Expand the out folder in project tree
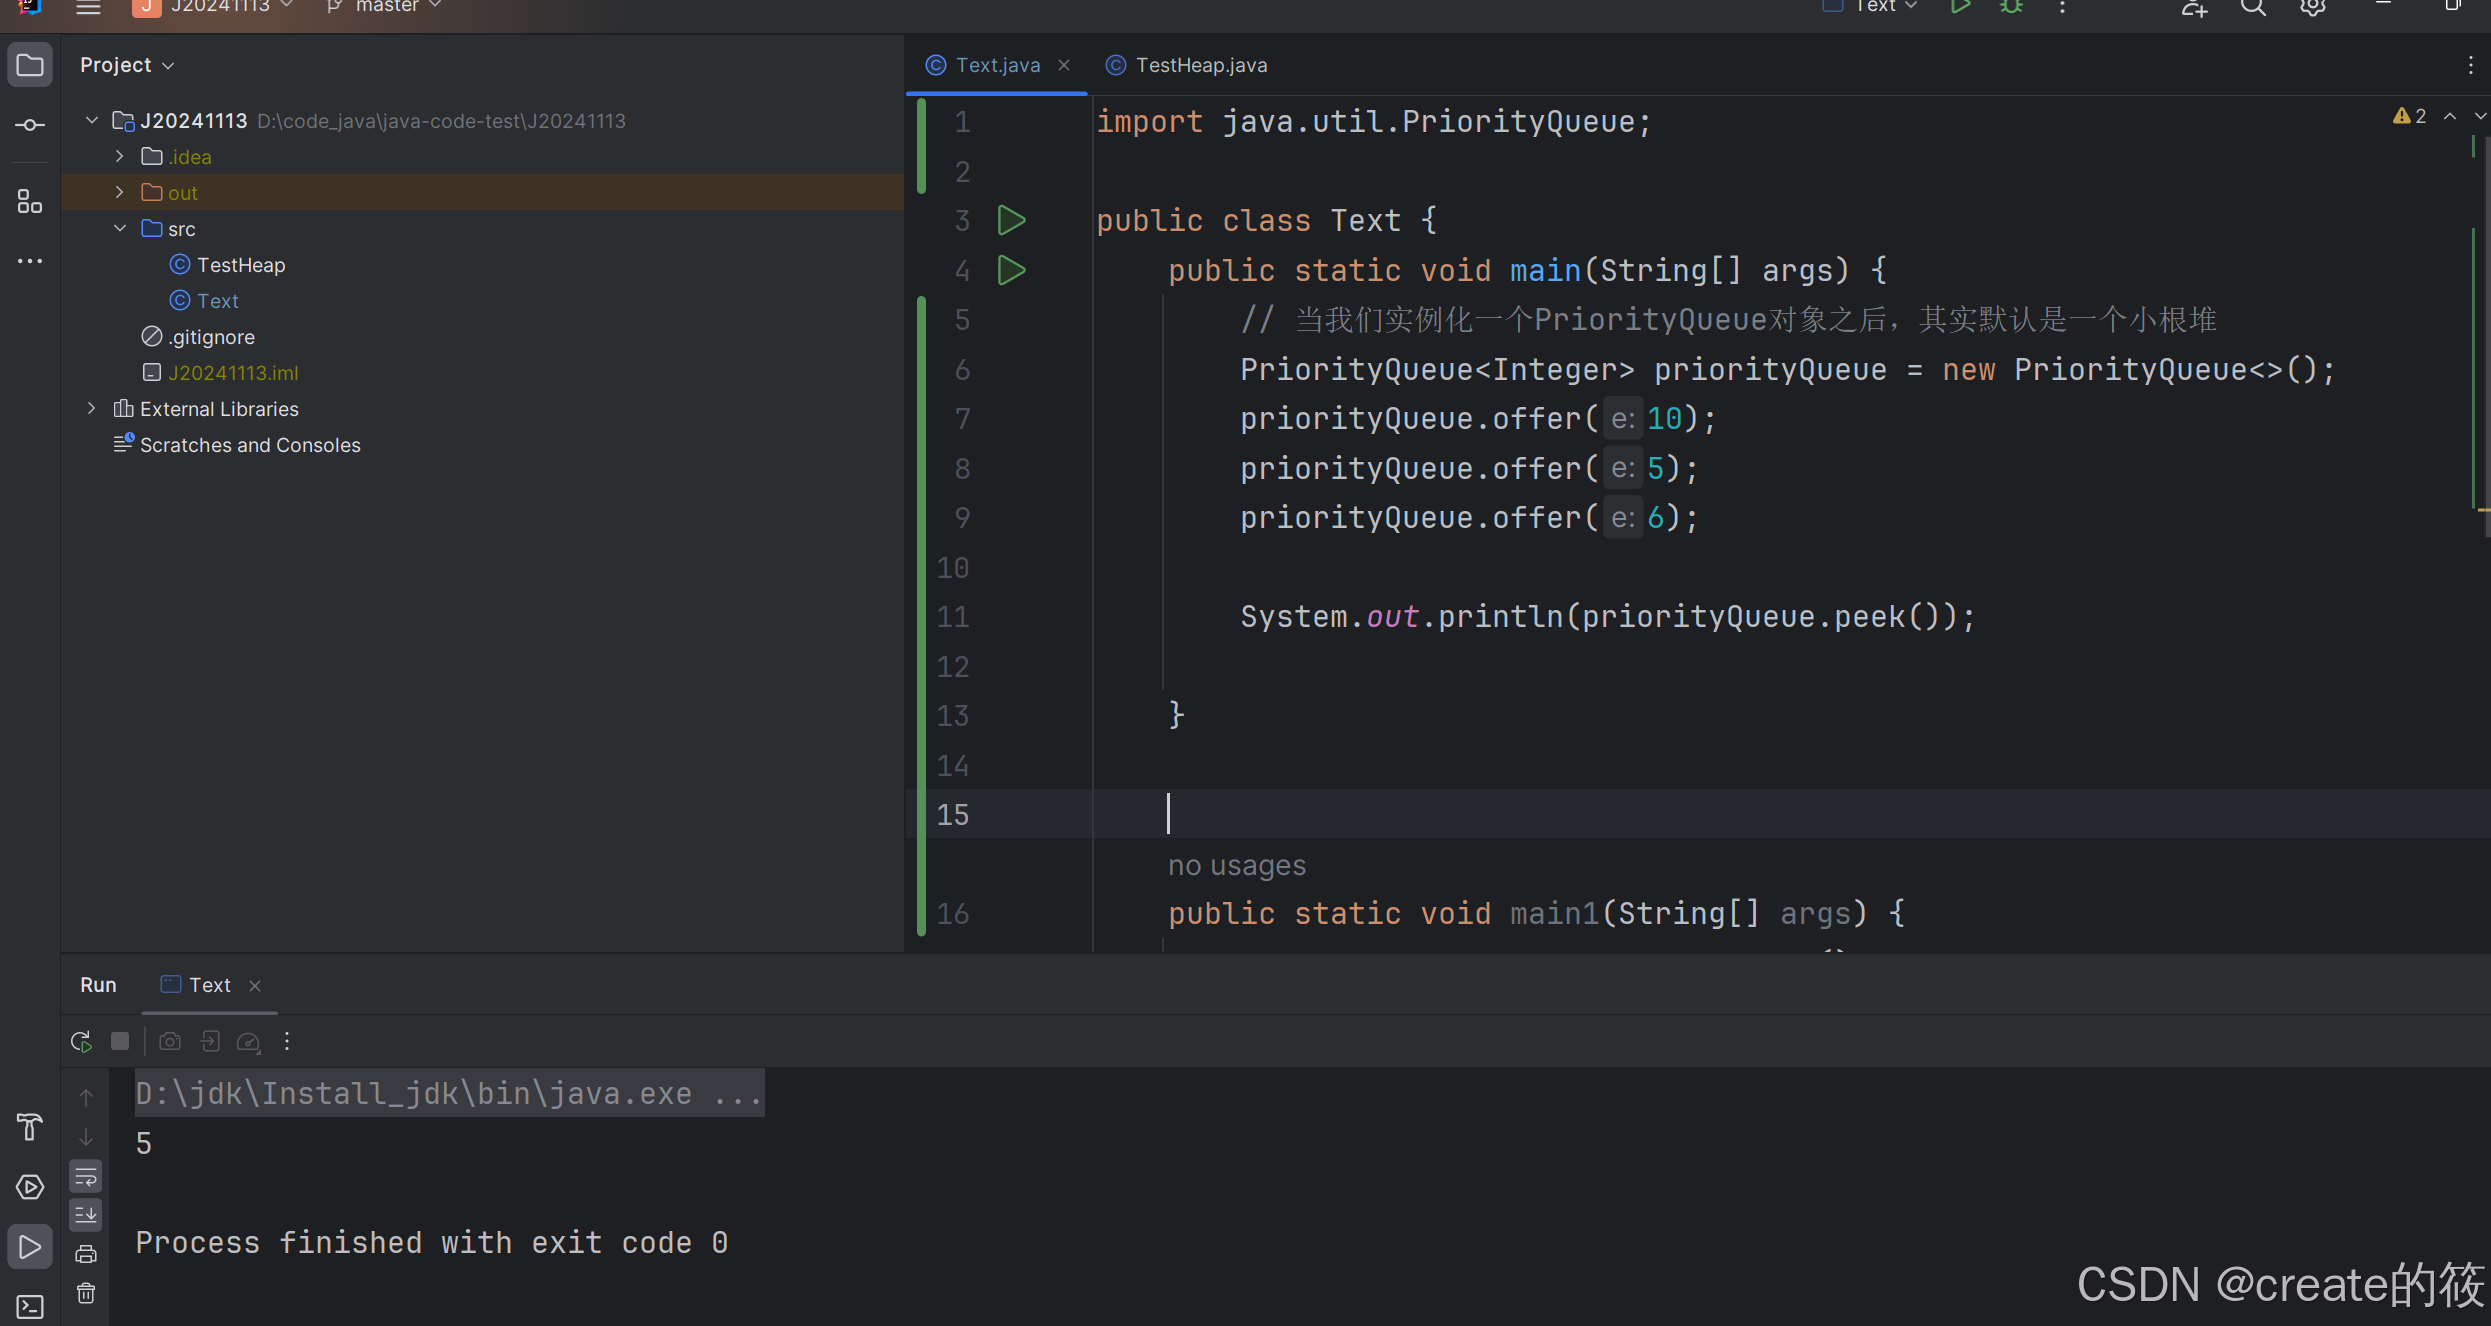 tap(120, 192)
